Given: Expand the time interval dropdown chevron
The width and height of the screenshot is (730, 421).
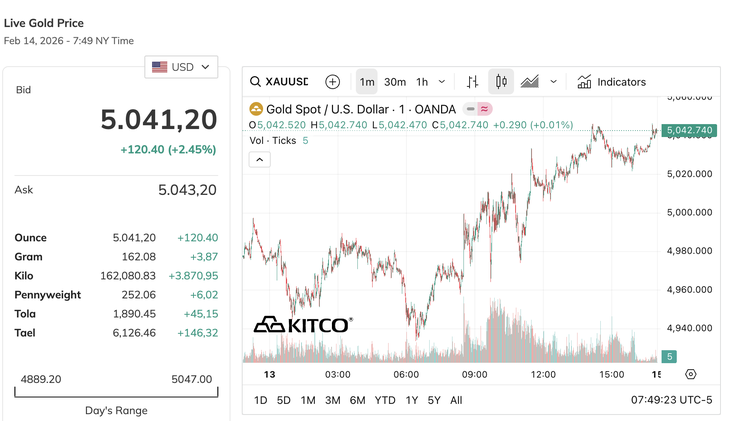Looking at the screenshot, I should click(x=441, y=82).
